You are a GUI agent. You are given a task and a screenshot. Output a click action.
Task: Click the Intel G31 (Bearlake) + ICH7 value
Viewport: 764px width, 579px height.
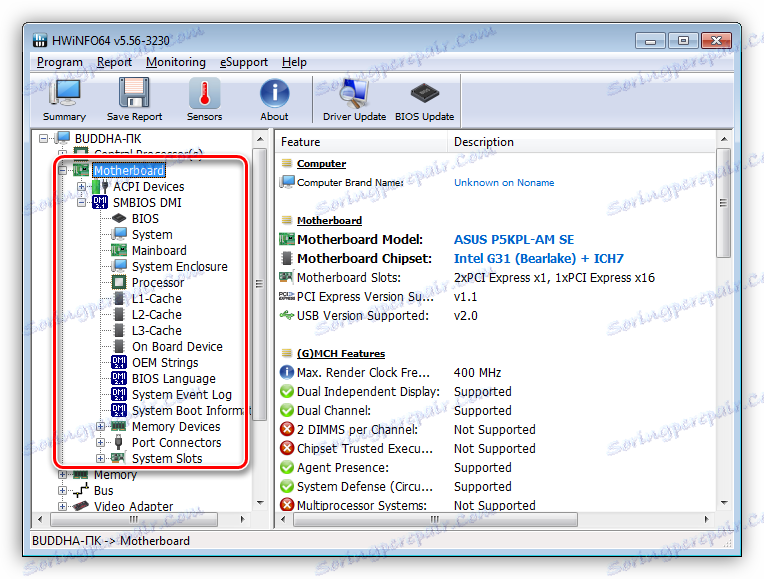pos(539,258)
